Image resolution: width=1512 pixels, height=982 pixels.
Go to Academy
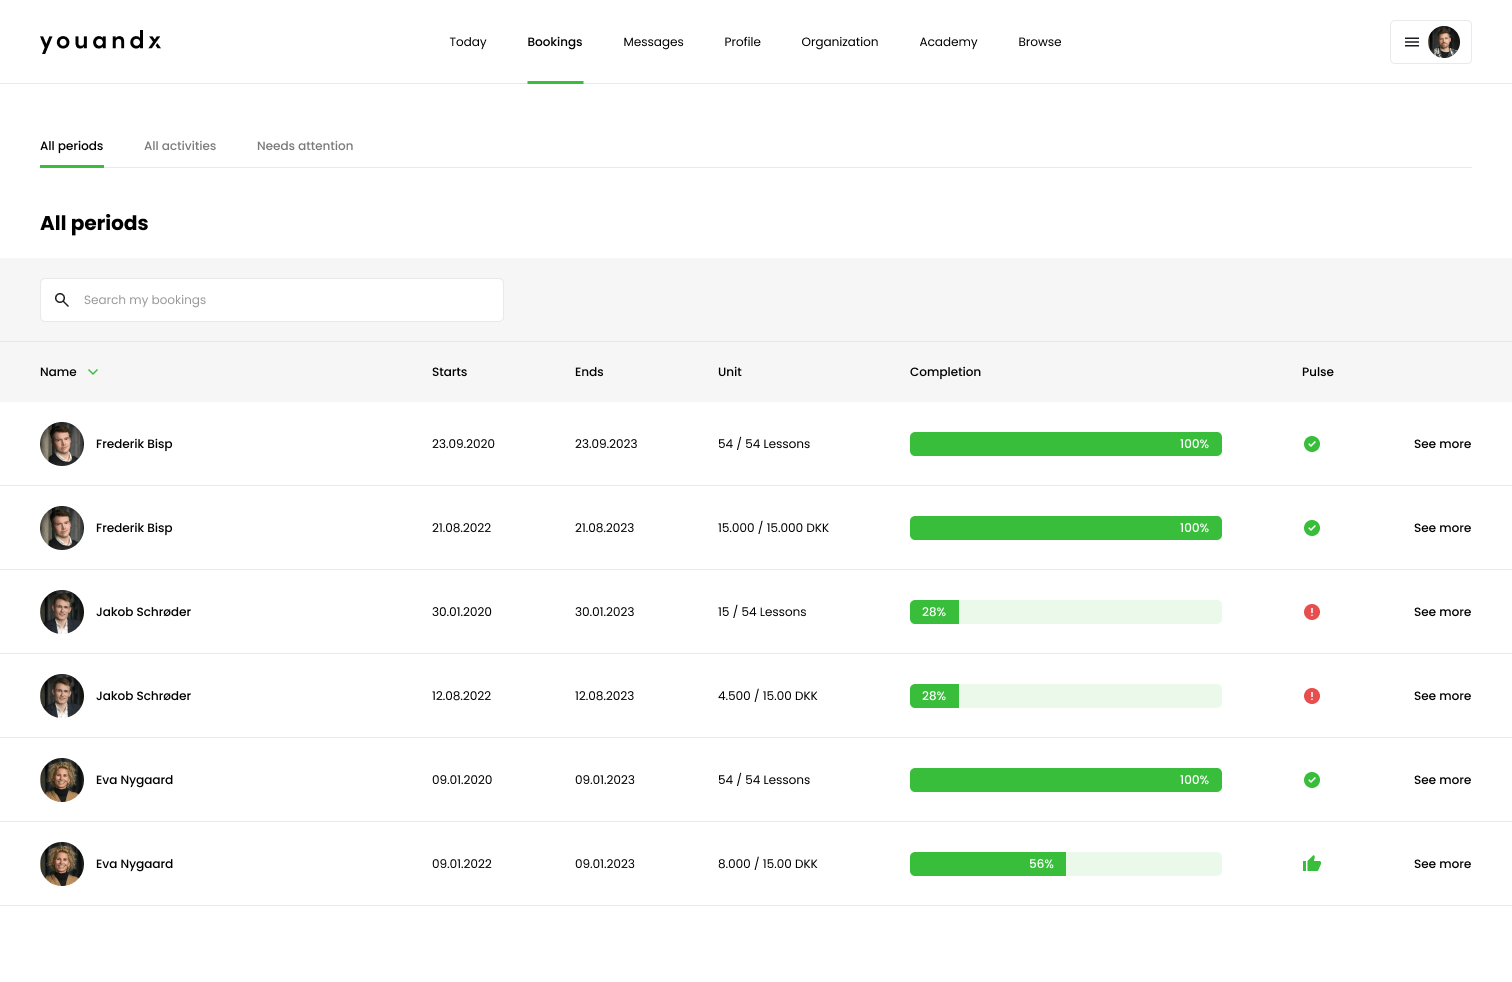click(x=948, y=42)
